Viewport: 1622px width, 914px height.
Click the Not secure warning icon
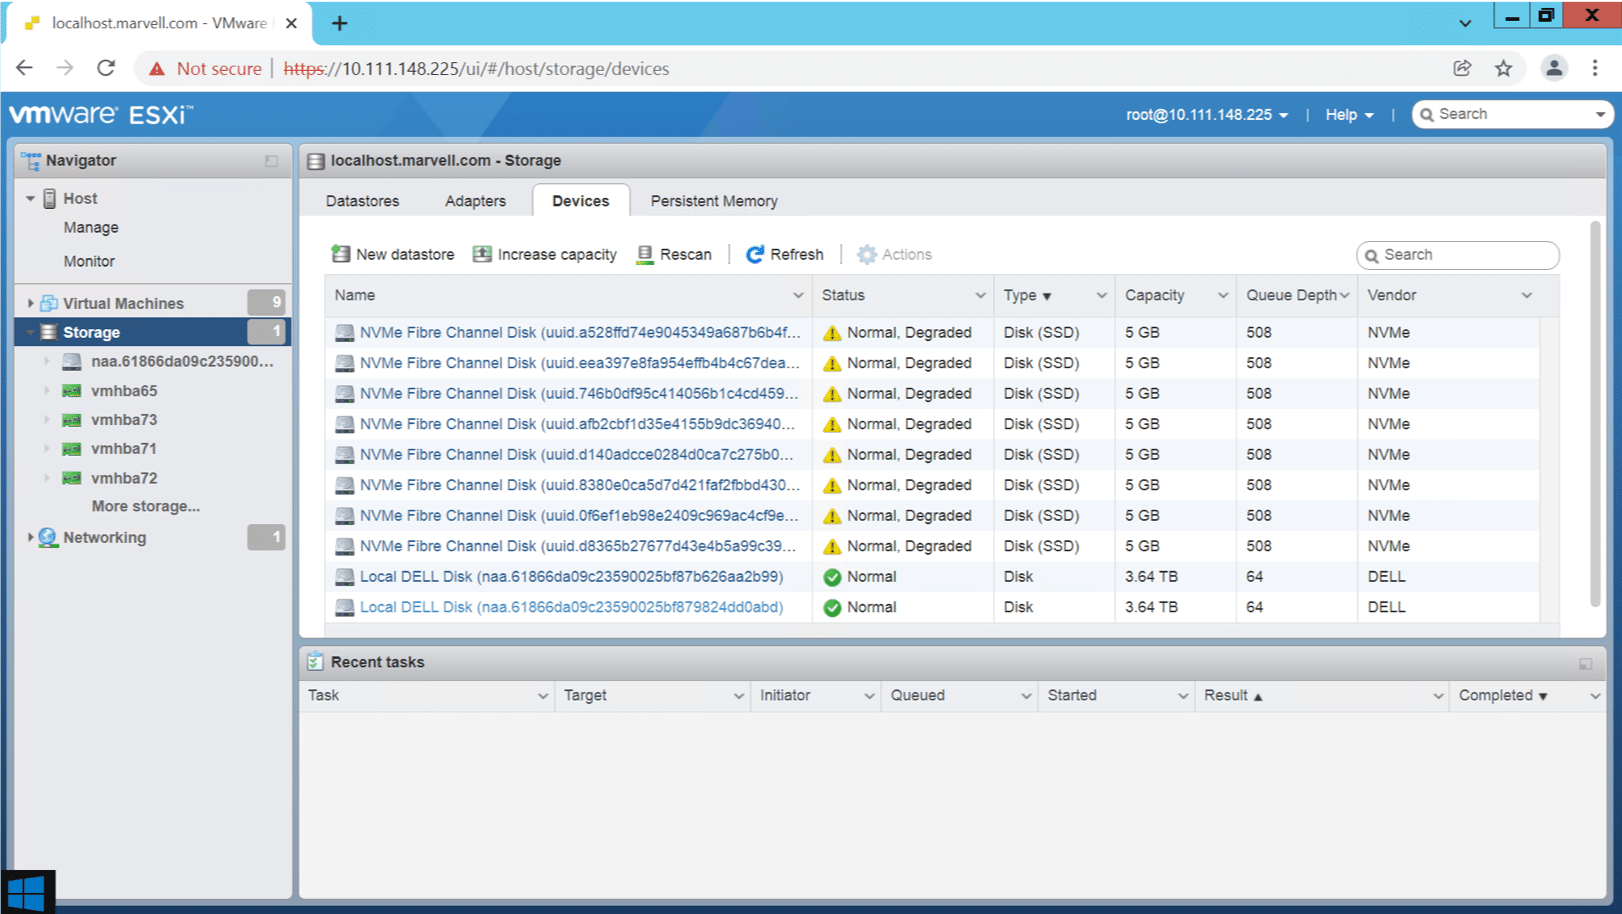(x=157, y=69)
